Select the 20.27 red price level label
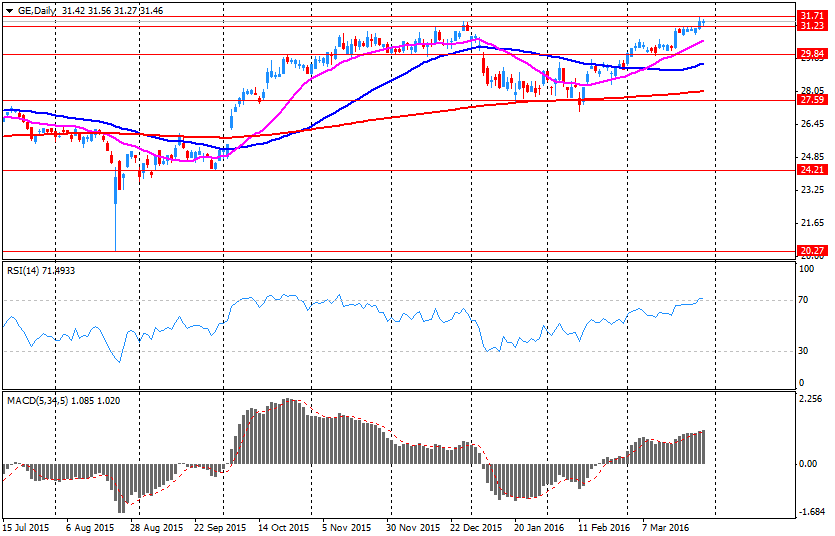The image size is (835, 536). [x=812, y=251]
